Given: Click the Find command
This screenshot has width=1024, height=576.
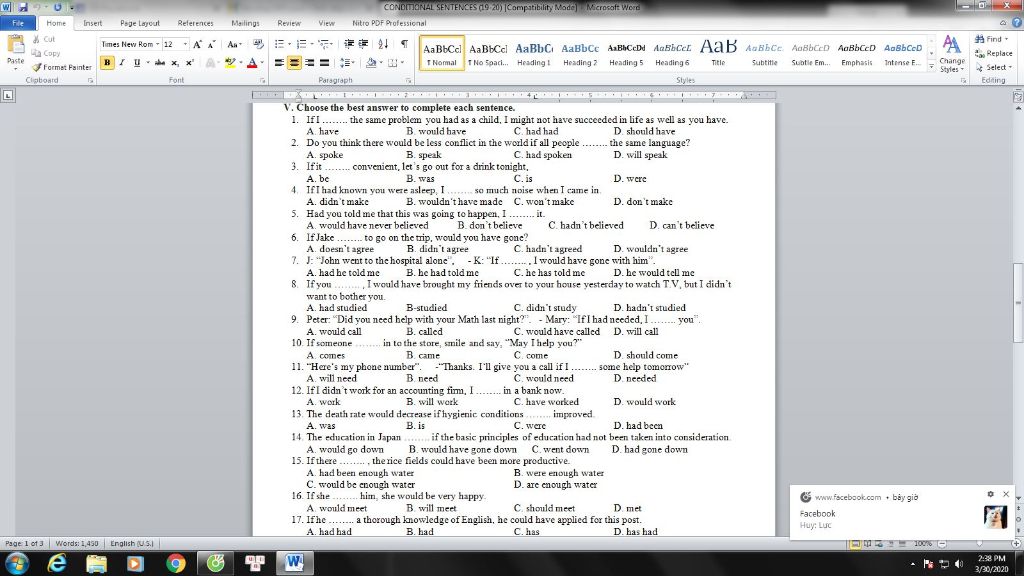Looking at the screenshot, I should tap(992, 39).
